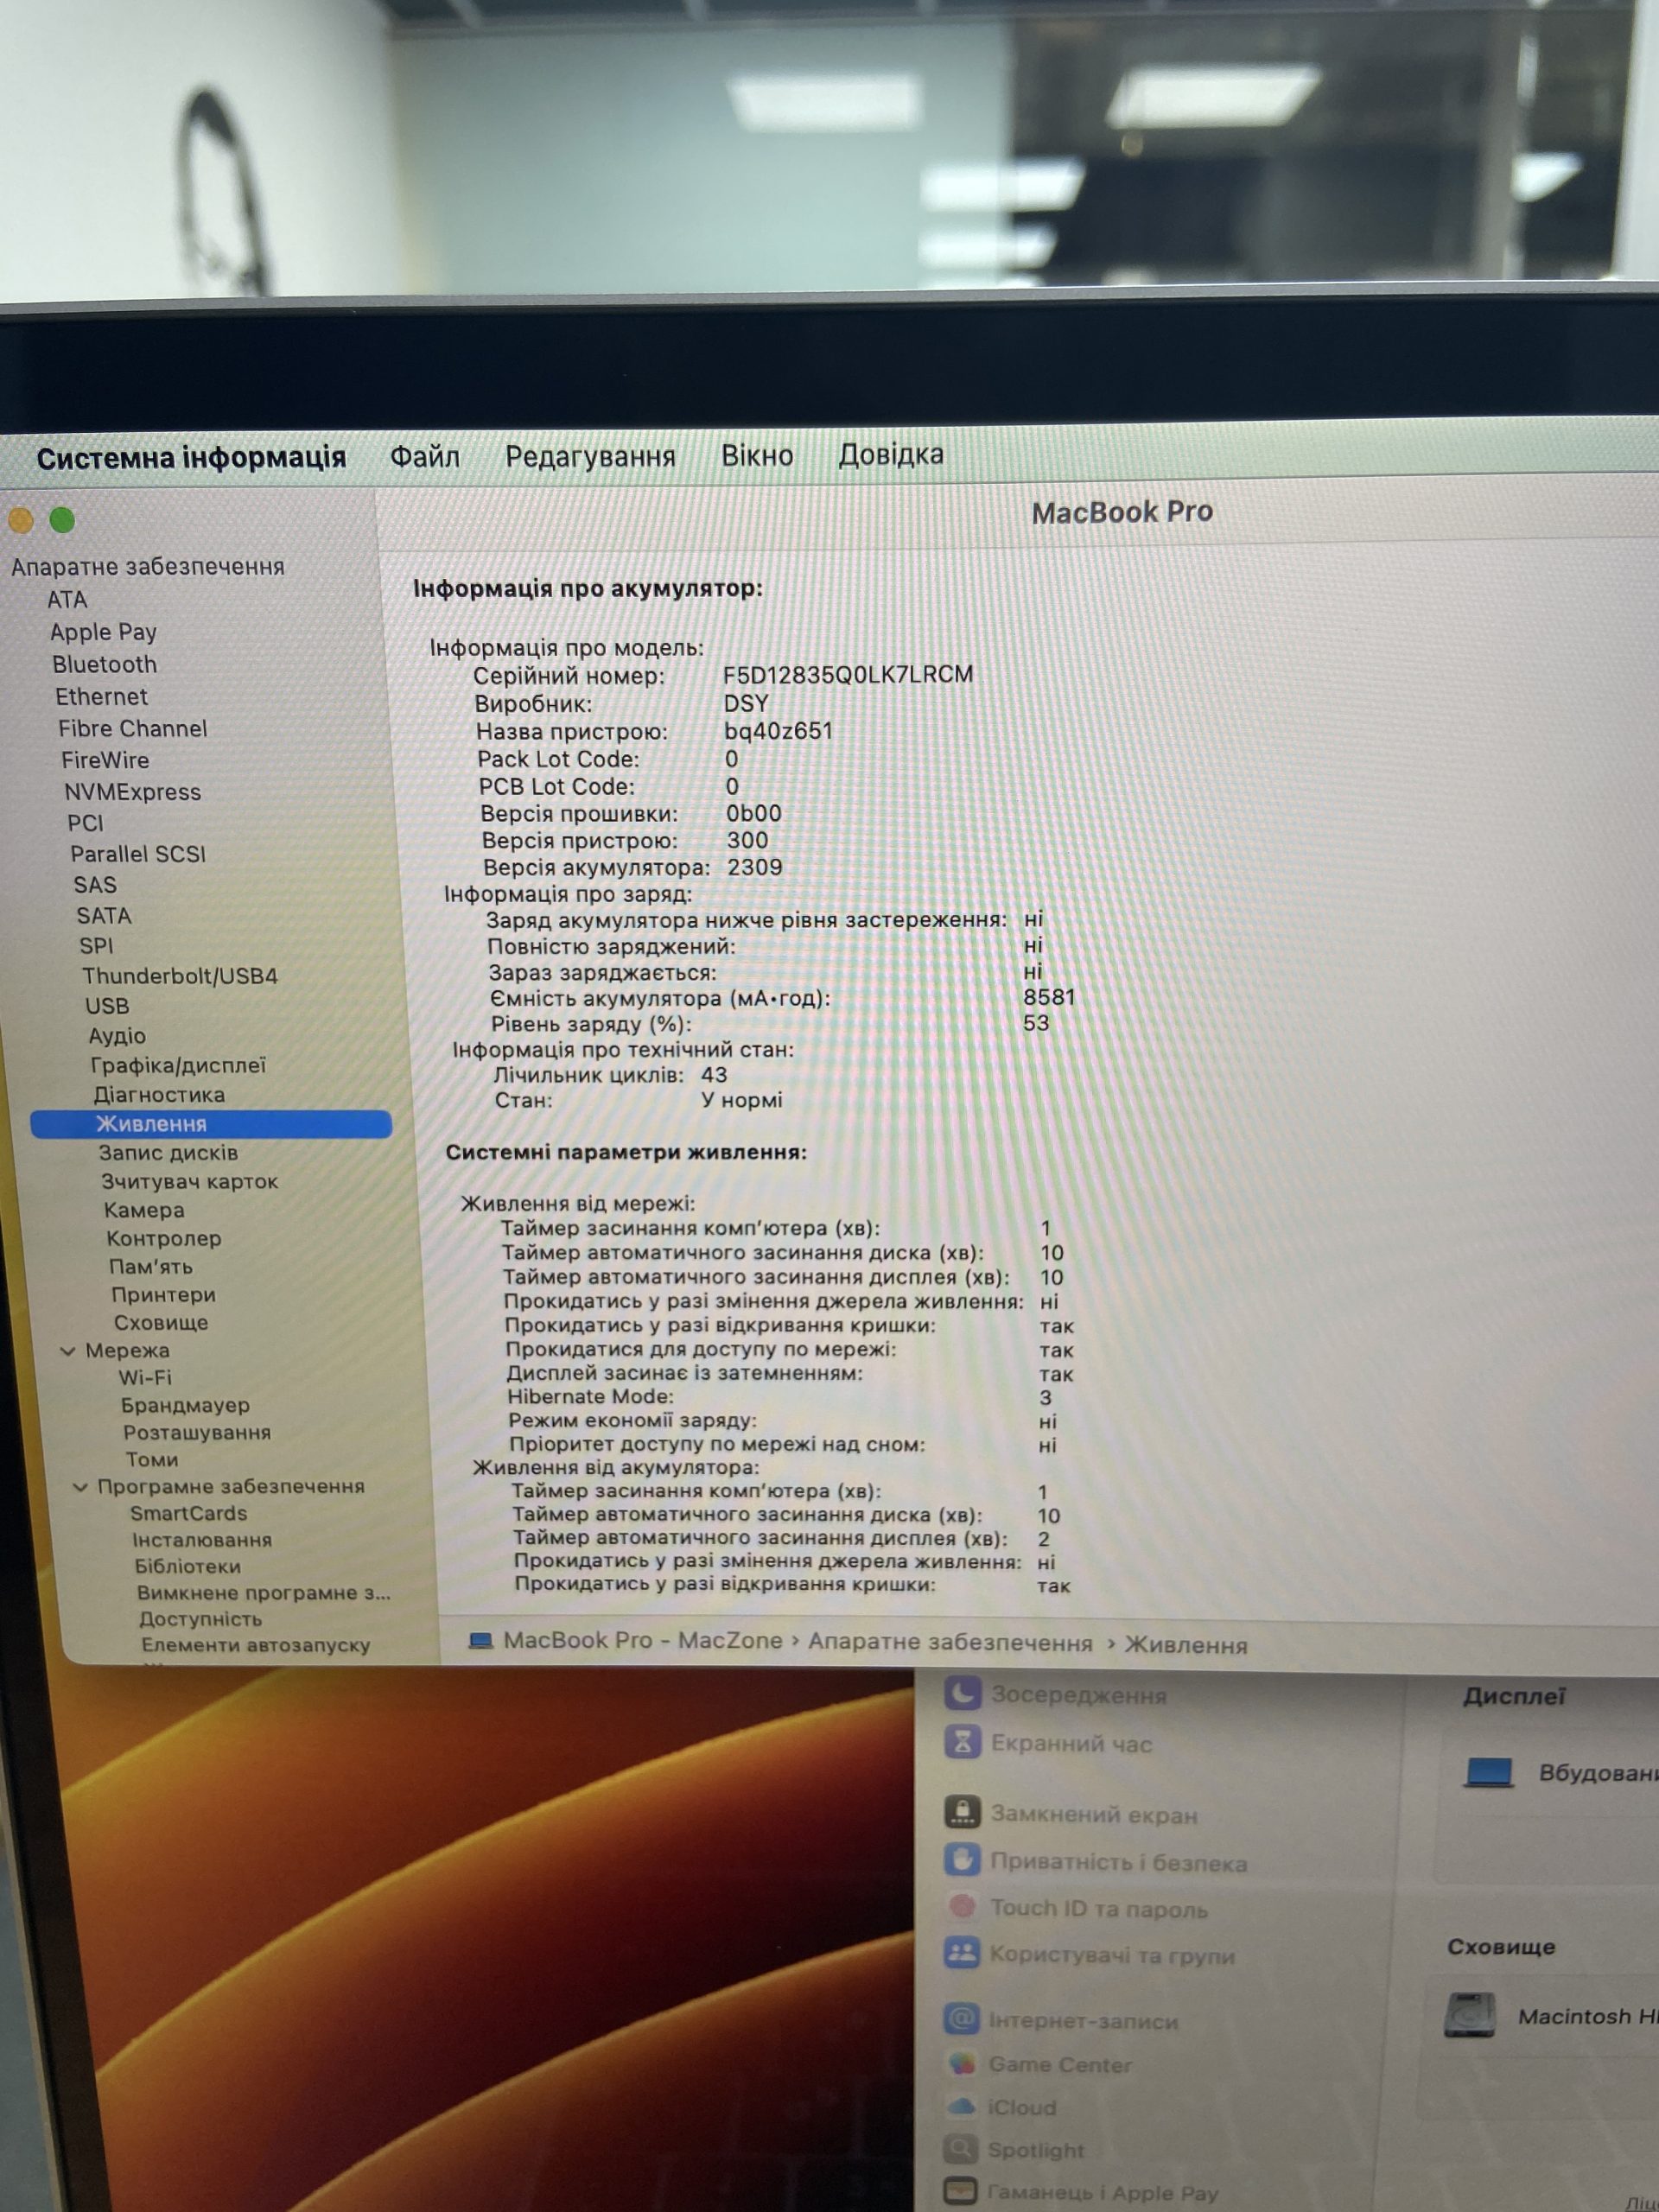Select Wi-Fi under Мережа
1659x2212 pixels.
point(145,1377)
